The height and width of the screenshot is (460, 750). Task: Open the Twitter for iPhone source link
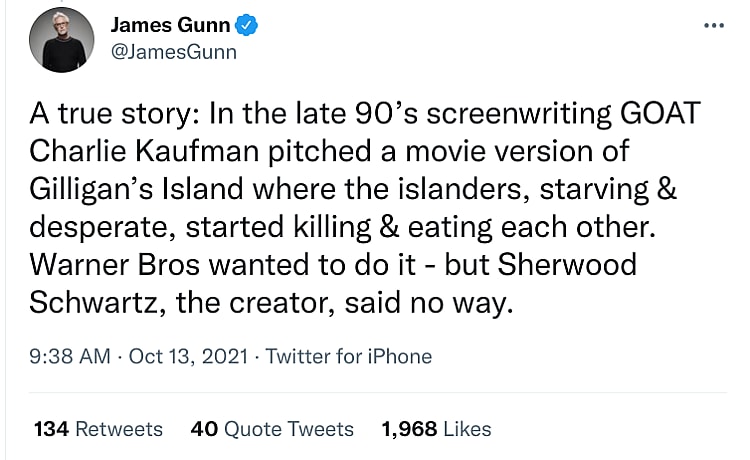click(349, 356)
